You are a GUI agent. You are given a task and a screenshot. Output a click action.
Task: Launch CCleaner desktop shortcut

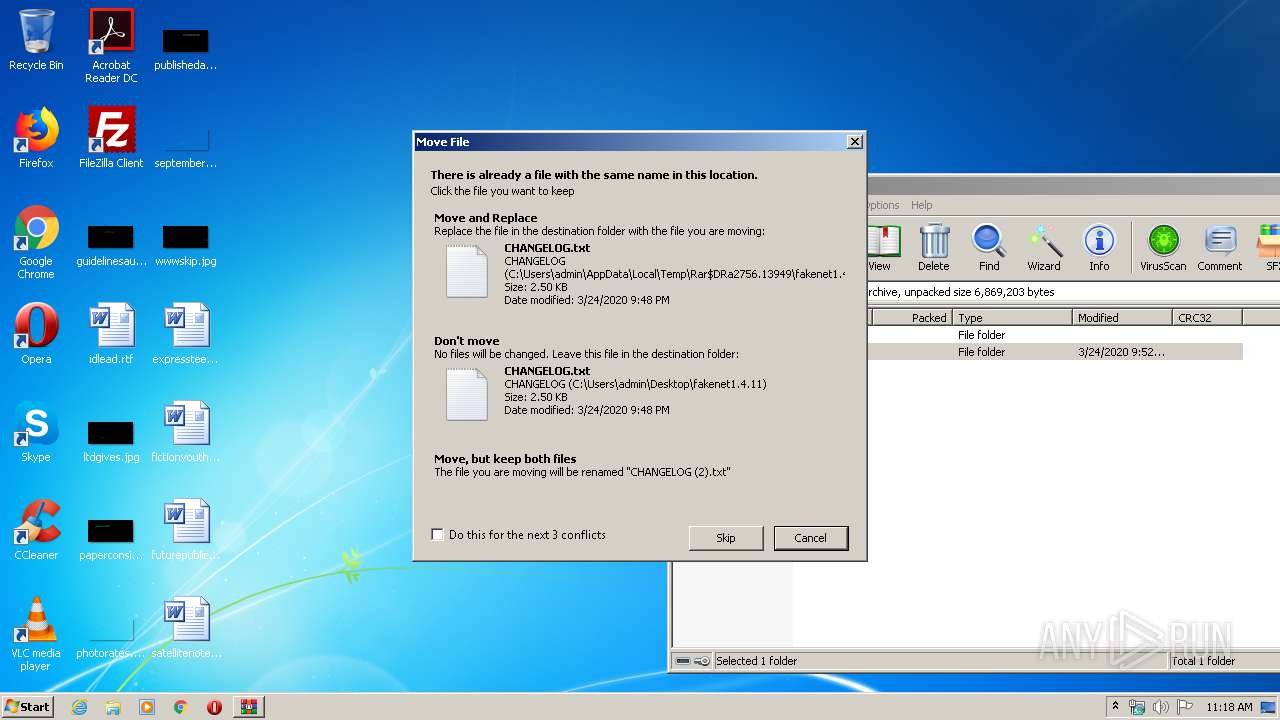click(x=36, y=530)
